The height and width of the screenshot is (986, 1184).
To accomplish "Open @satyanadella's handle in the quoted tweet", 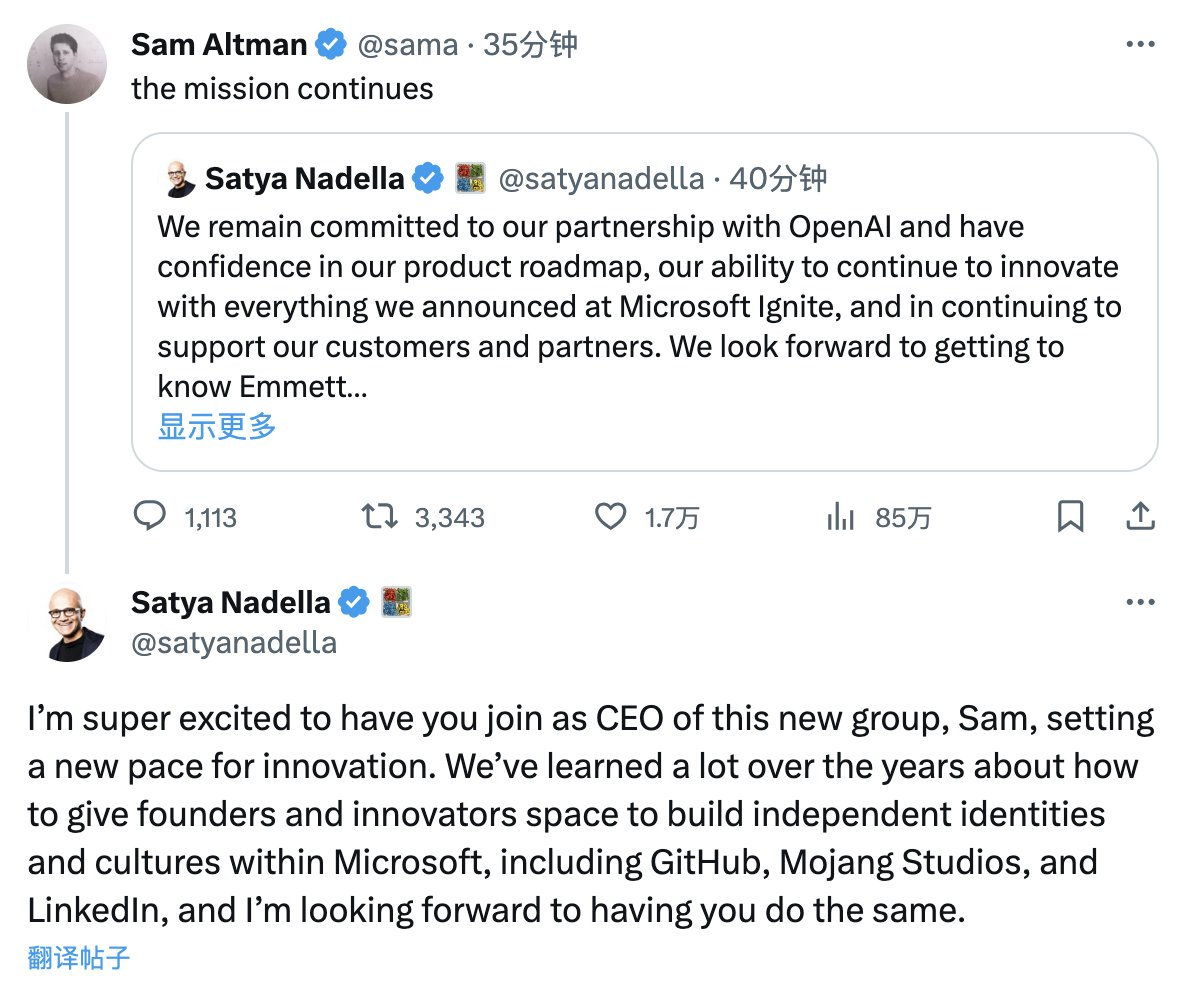I will [607, 177].
